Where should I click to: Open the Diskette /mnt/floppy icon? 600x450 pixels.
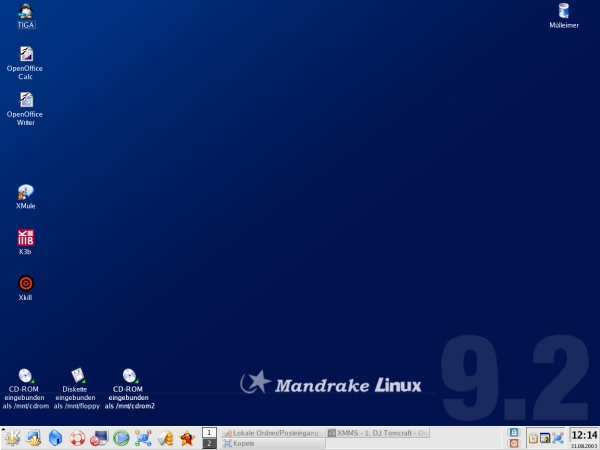point(77,389)
